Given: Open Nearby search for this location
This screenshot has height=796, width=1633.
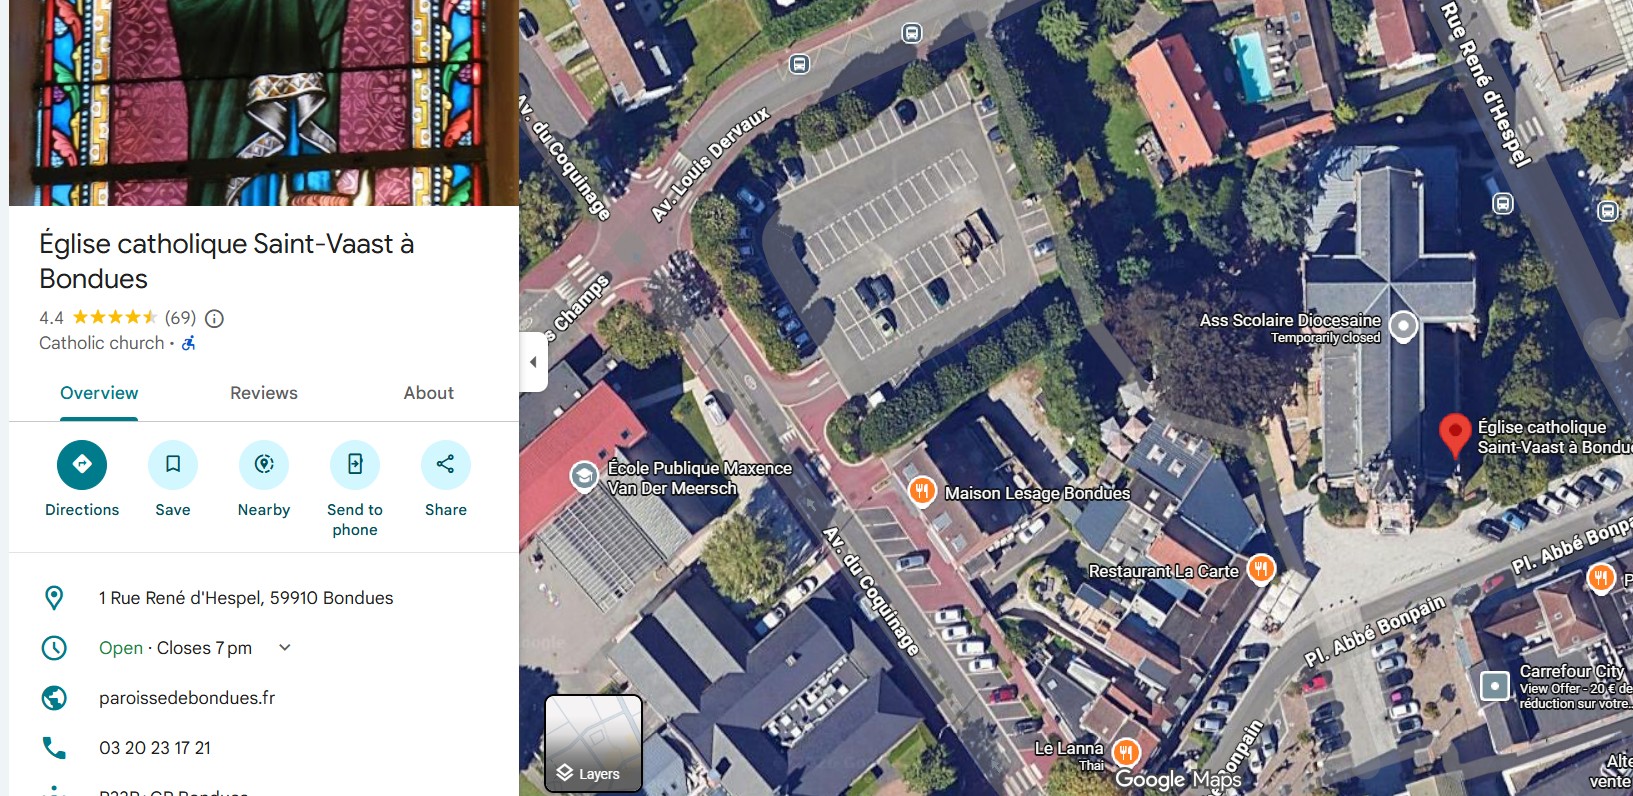Looking at the screenshot, I should [x=264, y=464].
